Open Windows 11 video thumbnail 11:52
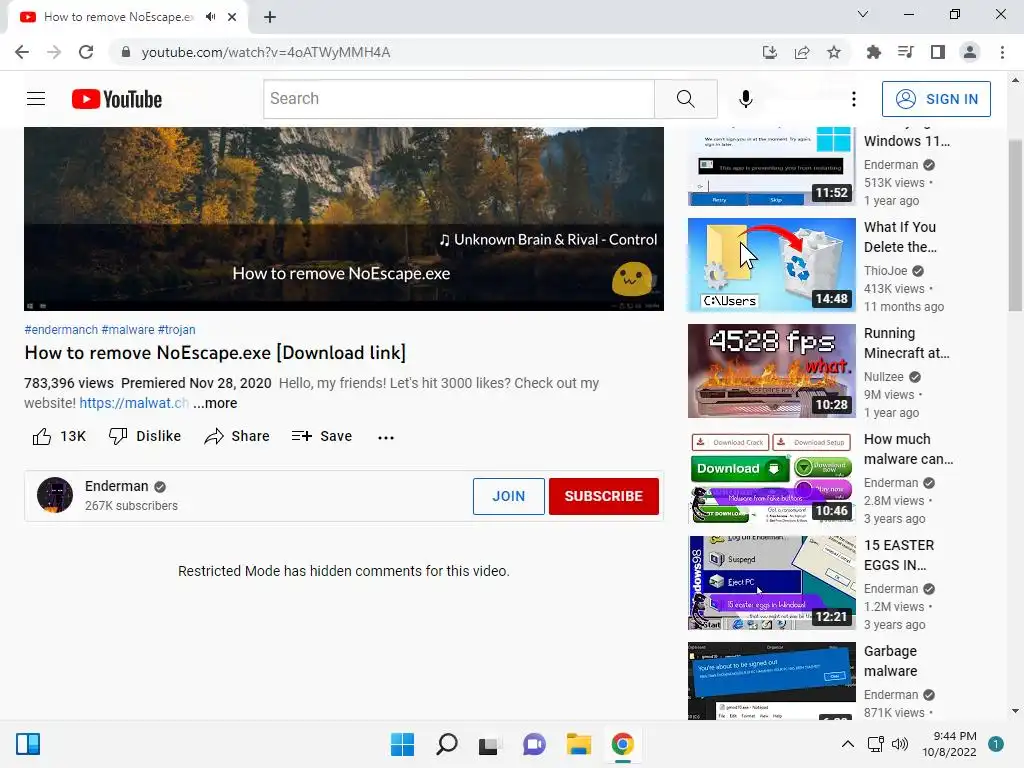 coord(771,166)
